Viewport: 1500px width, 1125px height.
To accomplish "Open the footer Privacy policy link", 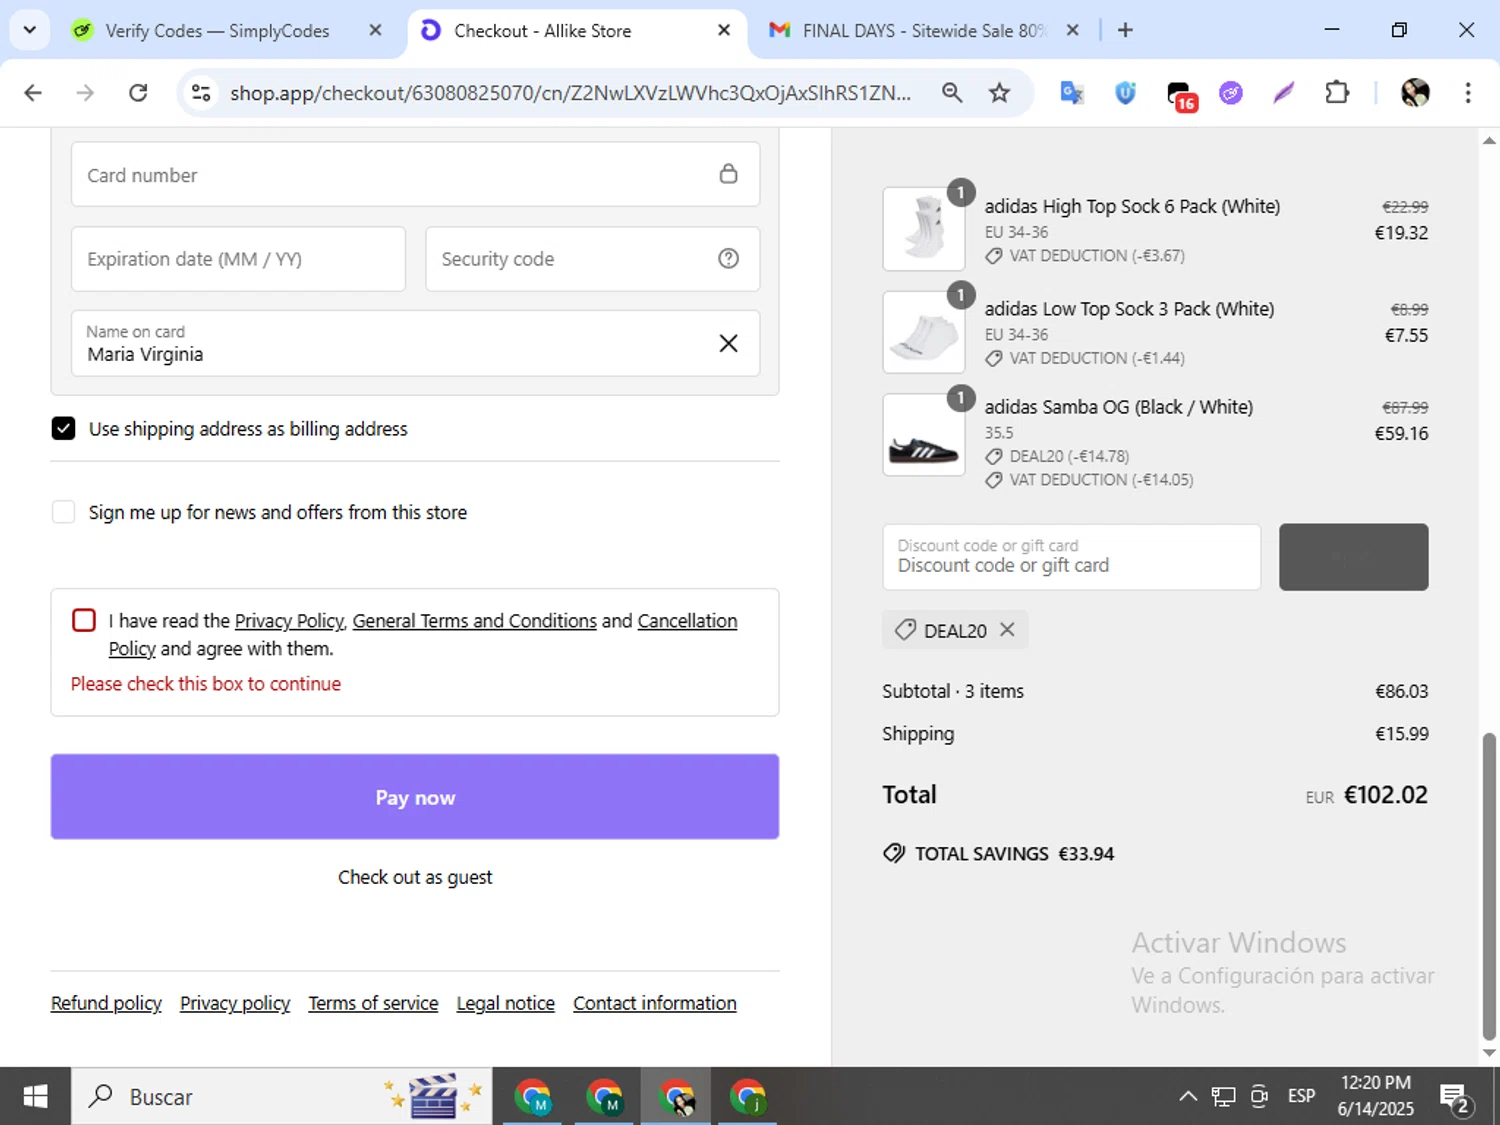I will pyautogui.click(x=235, y=1003).
